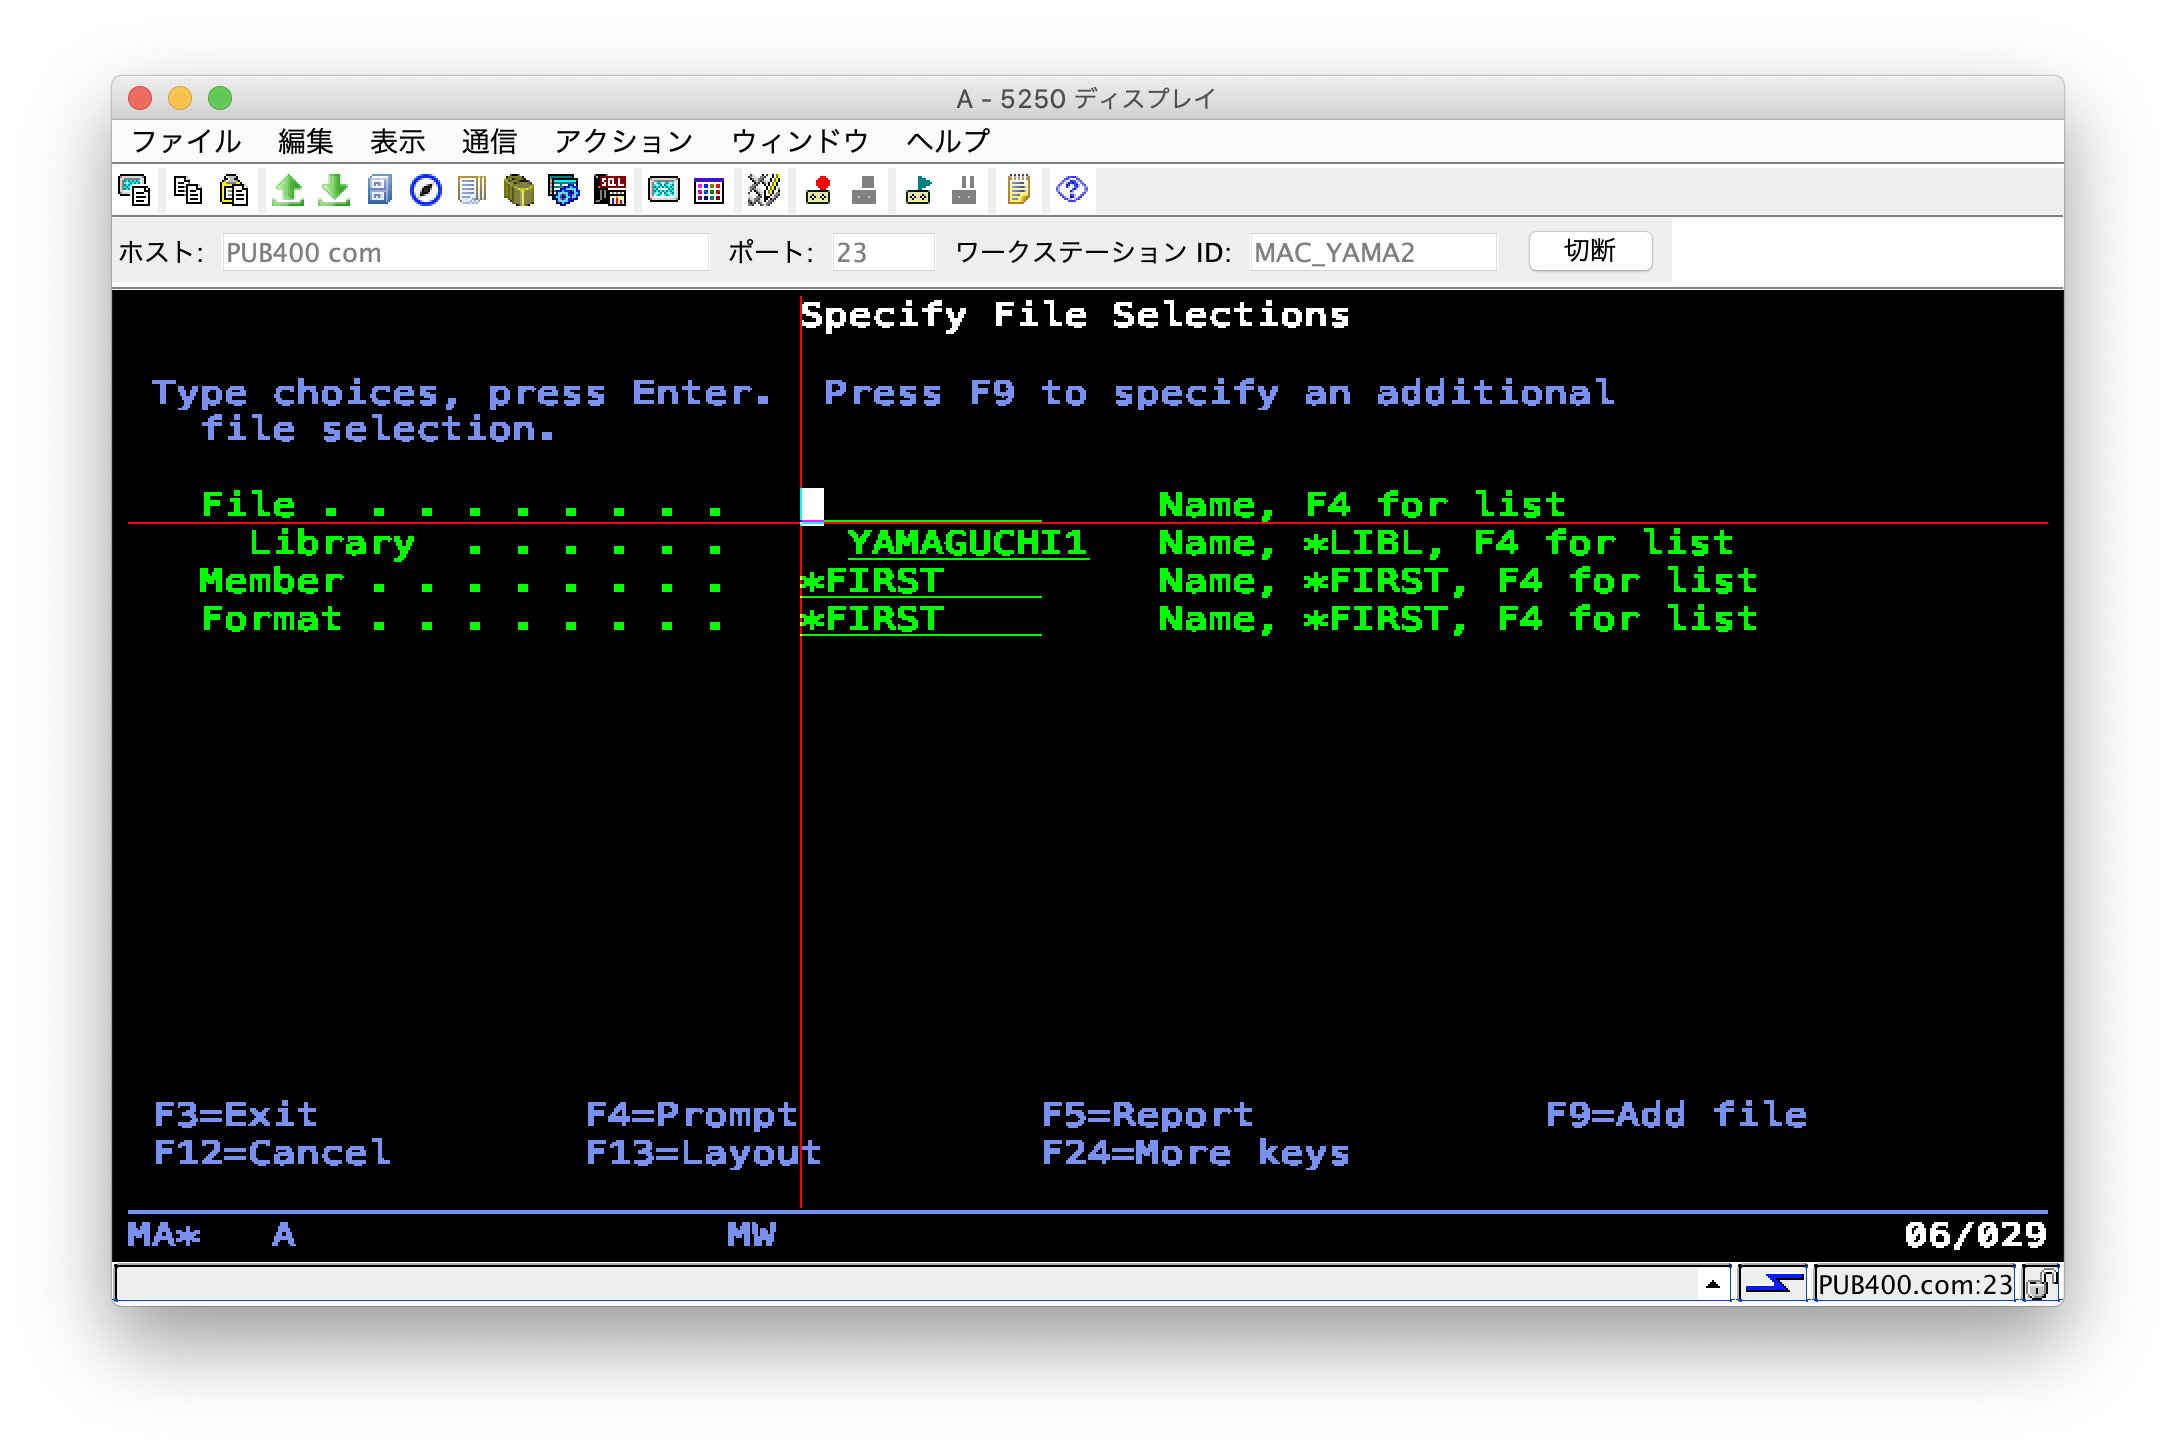Click the play macro green-flag icon

918,190
